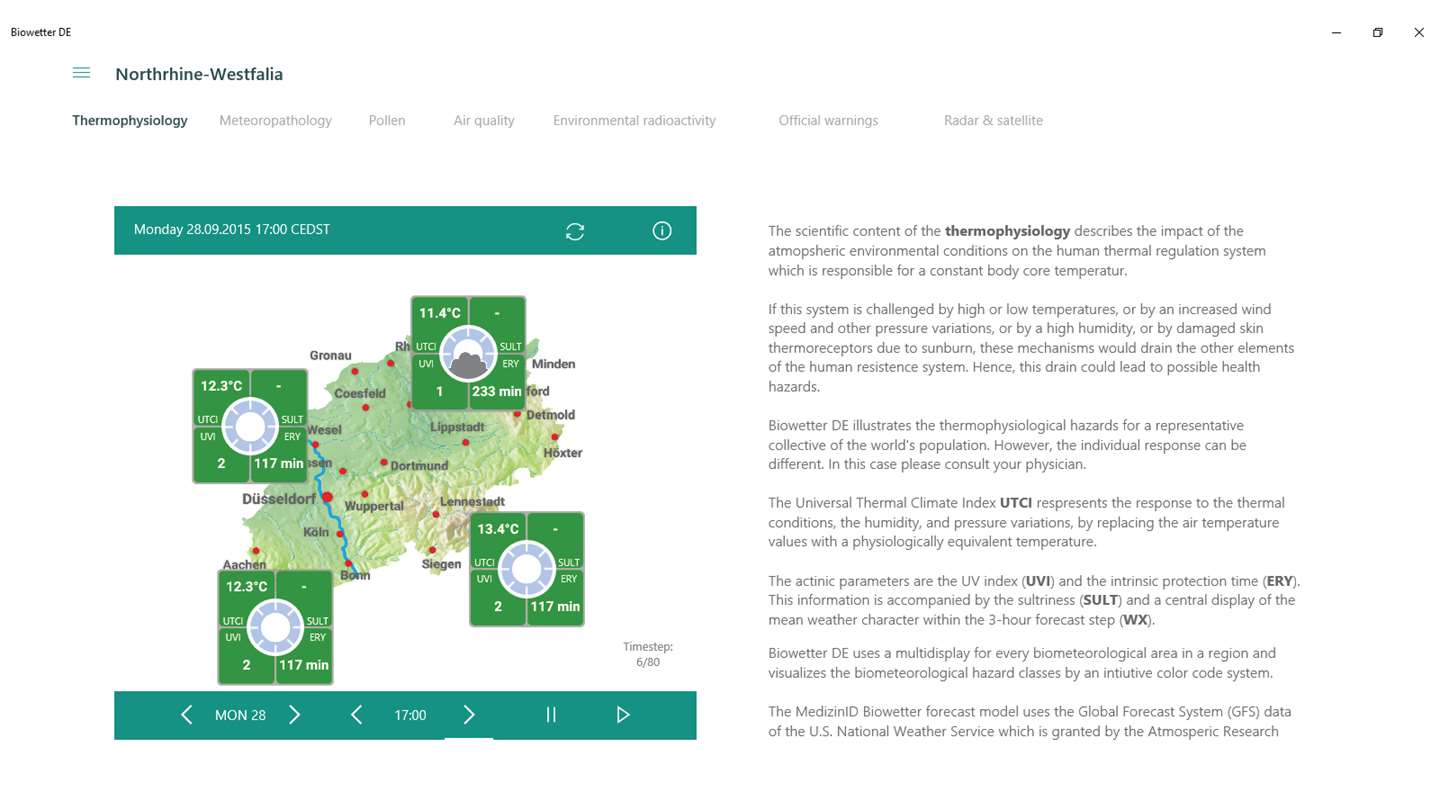
Task: Click the Timestep 6/80 indicator
Action: pyautogui.click(x=648, y=654)
